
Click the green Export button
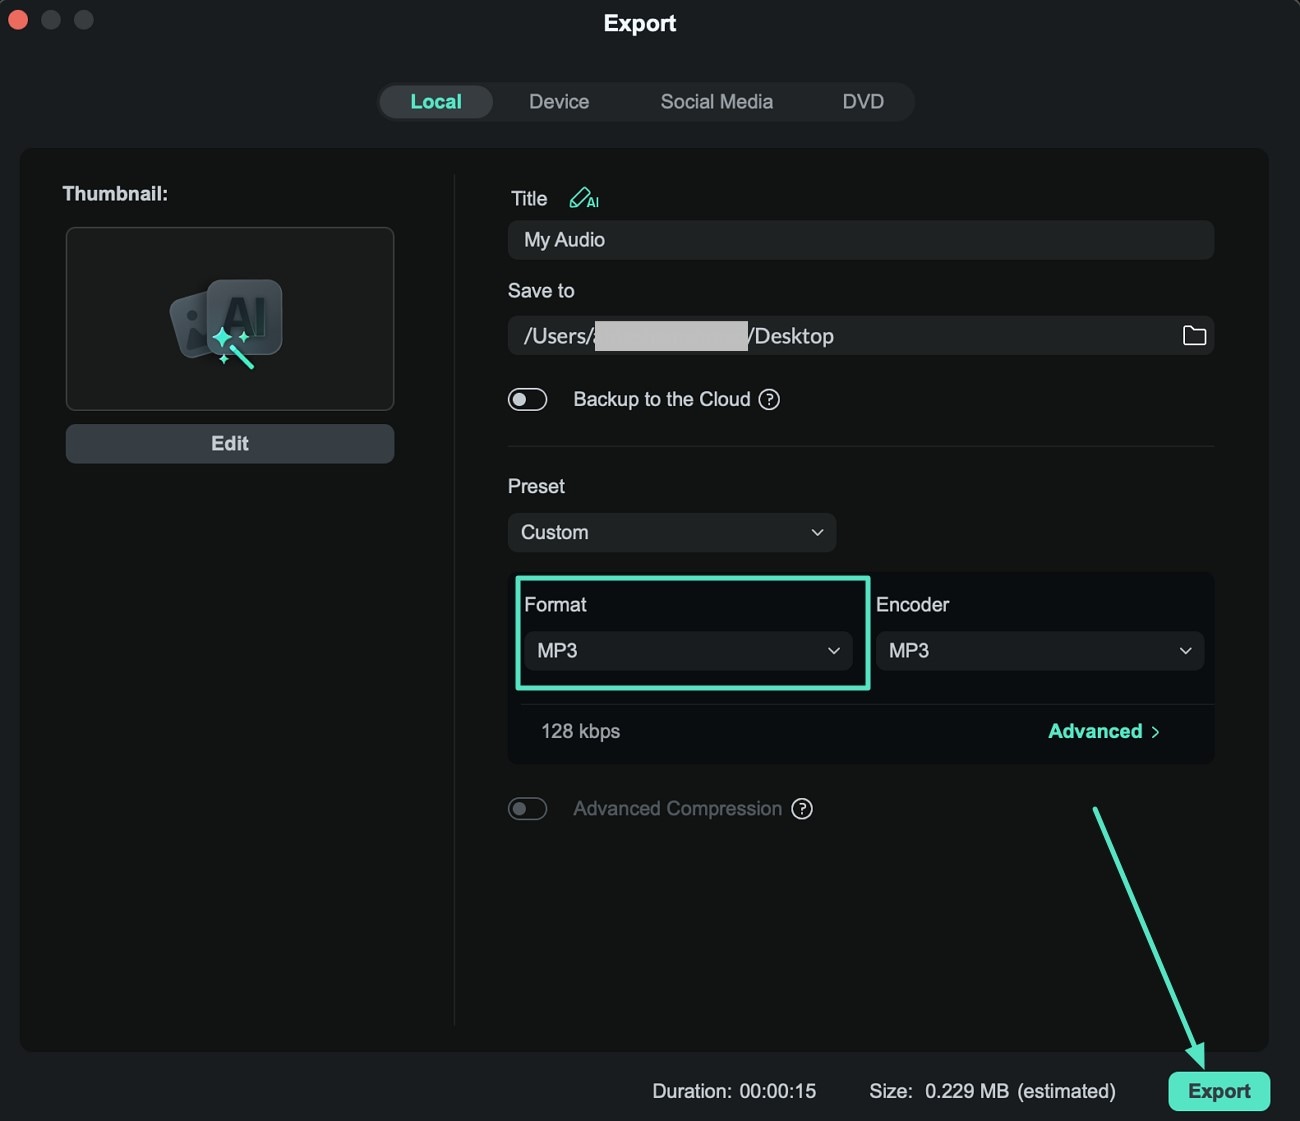pos(1219,1091)
